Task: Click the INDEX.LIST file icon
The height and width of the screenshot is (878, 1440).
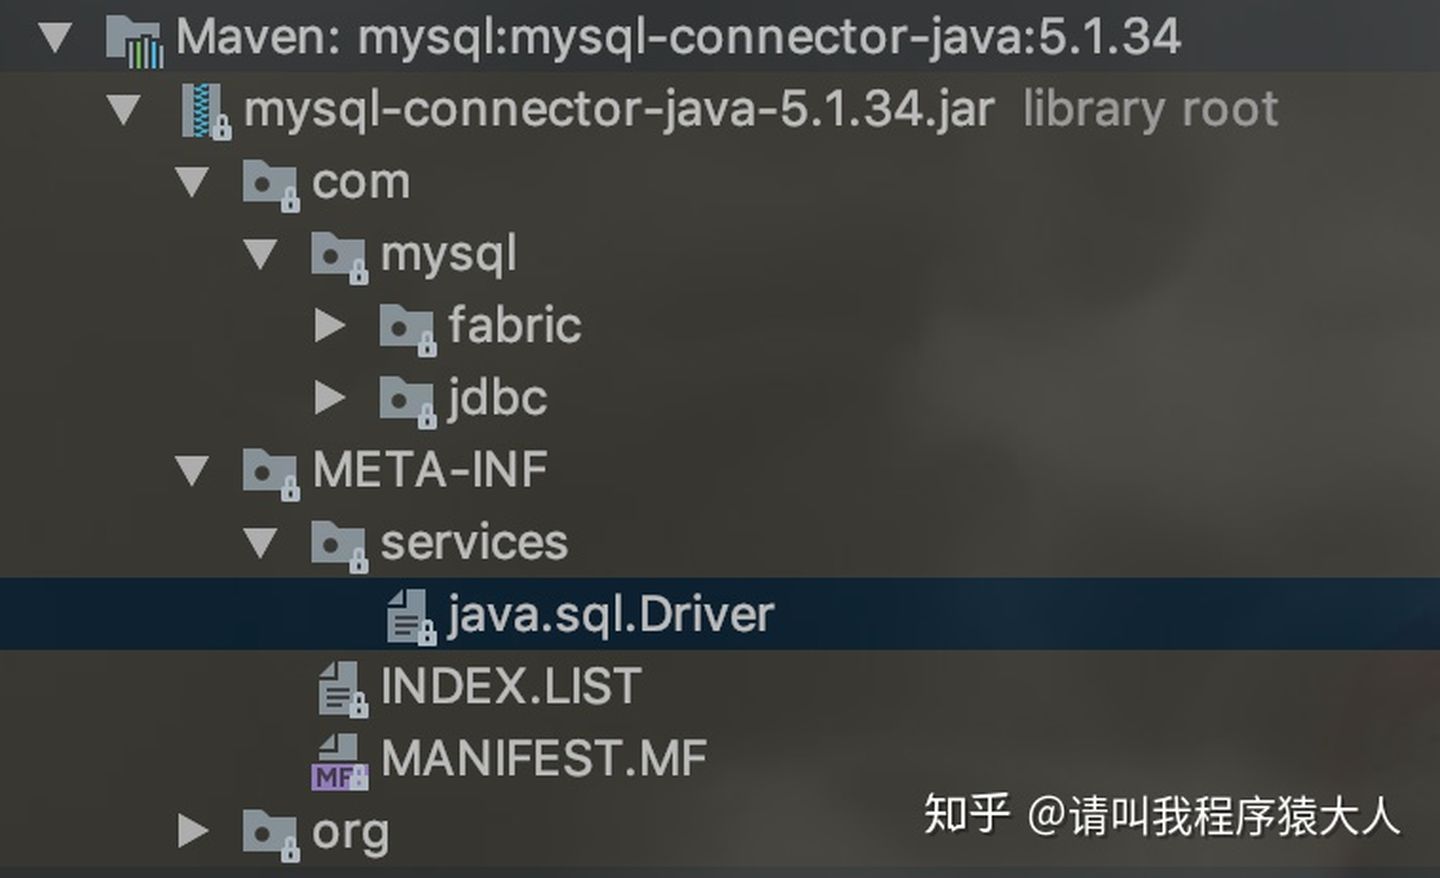Action: 343,690
